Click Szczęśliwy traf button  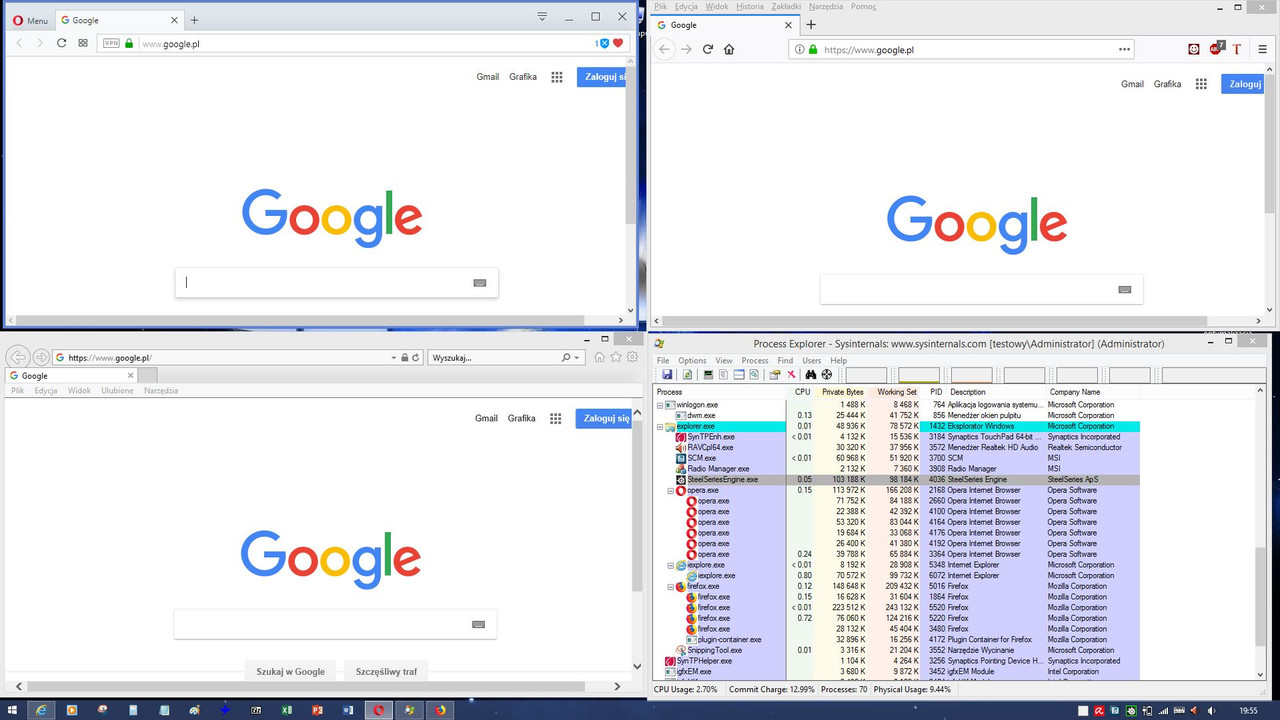tap(386, 671)
